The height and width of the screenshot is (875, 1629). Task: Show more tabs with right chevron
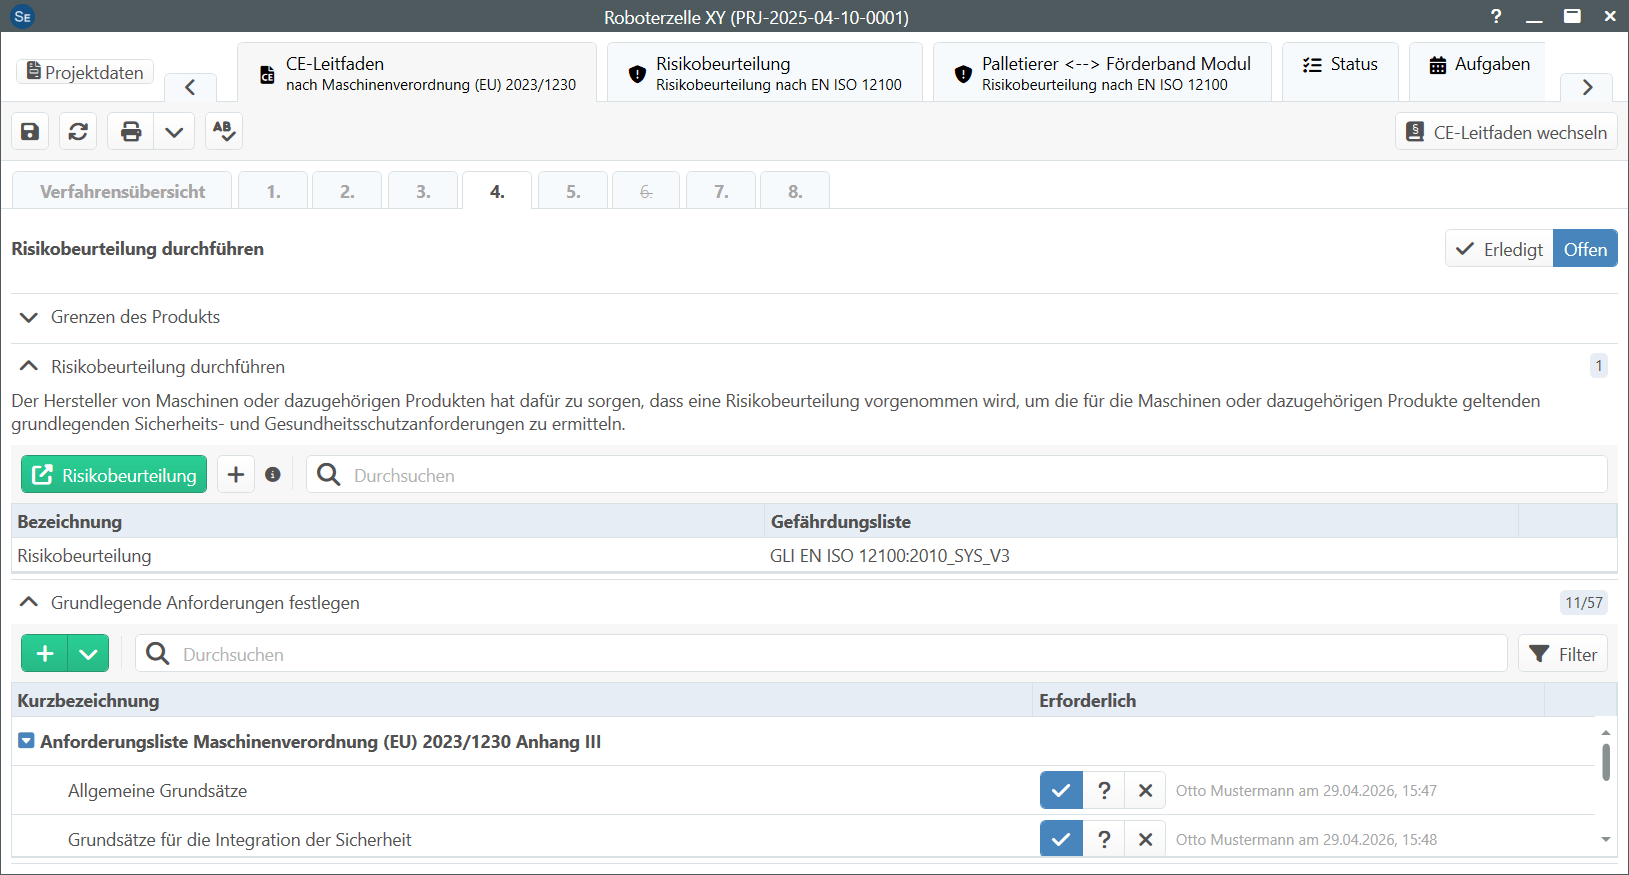(1587, 87)
